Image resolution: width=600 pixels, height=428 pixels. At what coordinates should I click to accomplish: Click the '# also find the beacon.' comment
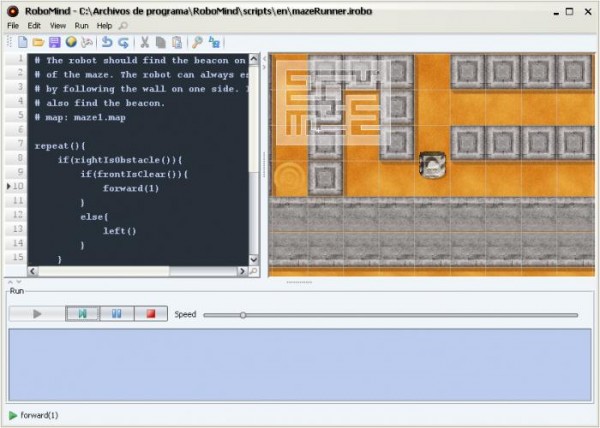tap(99, 103)
